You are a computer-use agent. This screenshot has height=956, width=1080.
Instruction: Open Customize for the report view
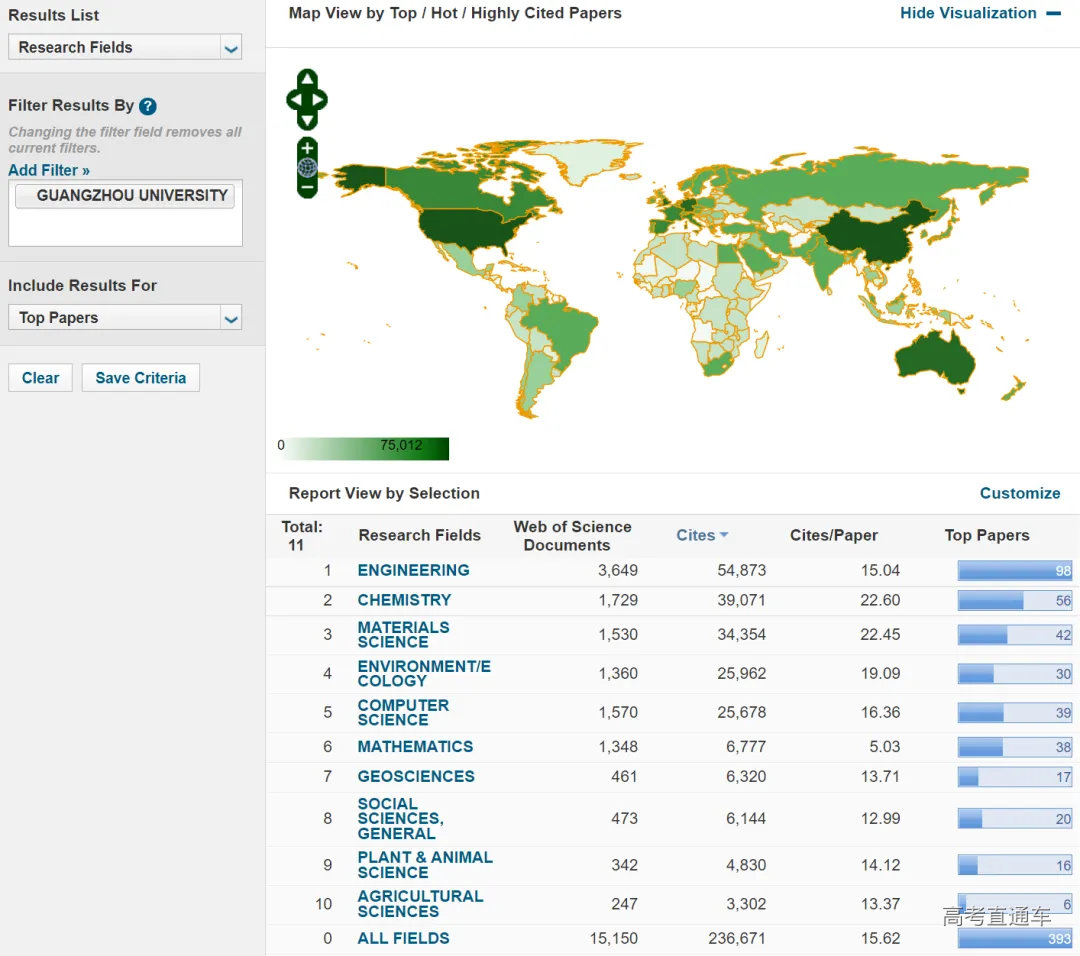(1019, 493)
